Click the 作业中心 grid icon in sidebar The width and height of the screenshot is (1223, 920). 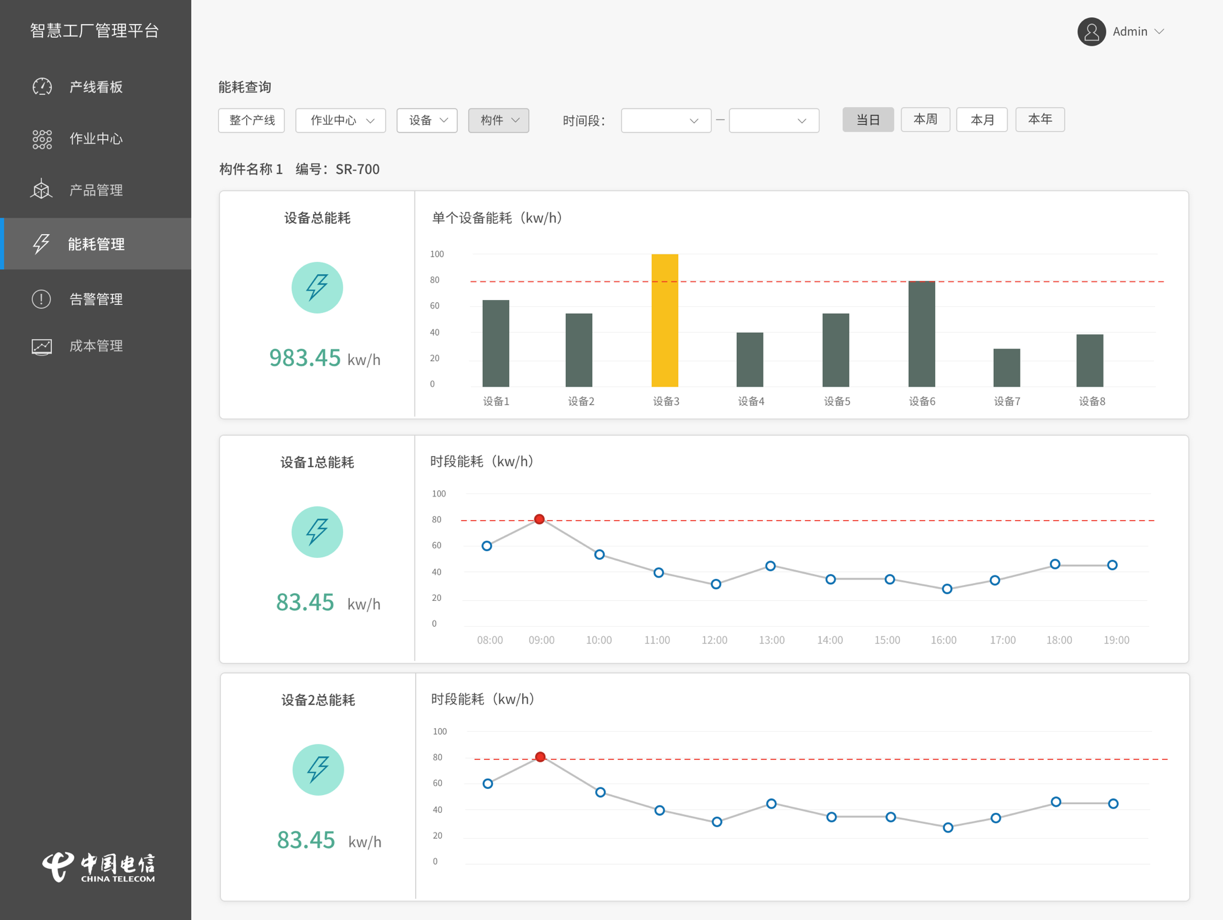(42, 139)
